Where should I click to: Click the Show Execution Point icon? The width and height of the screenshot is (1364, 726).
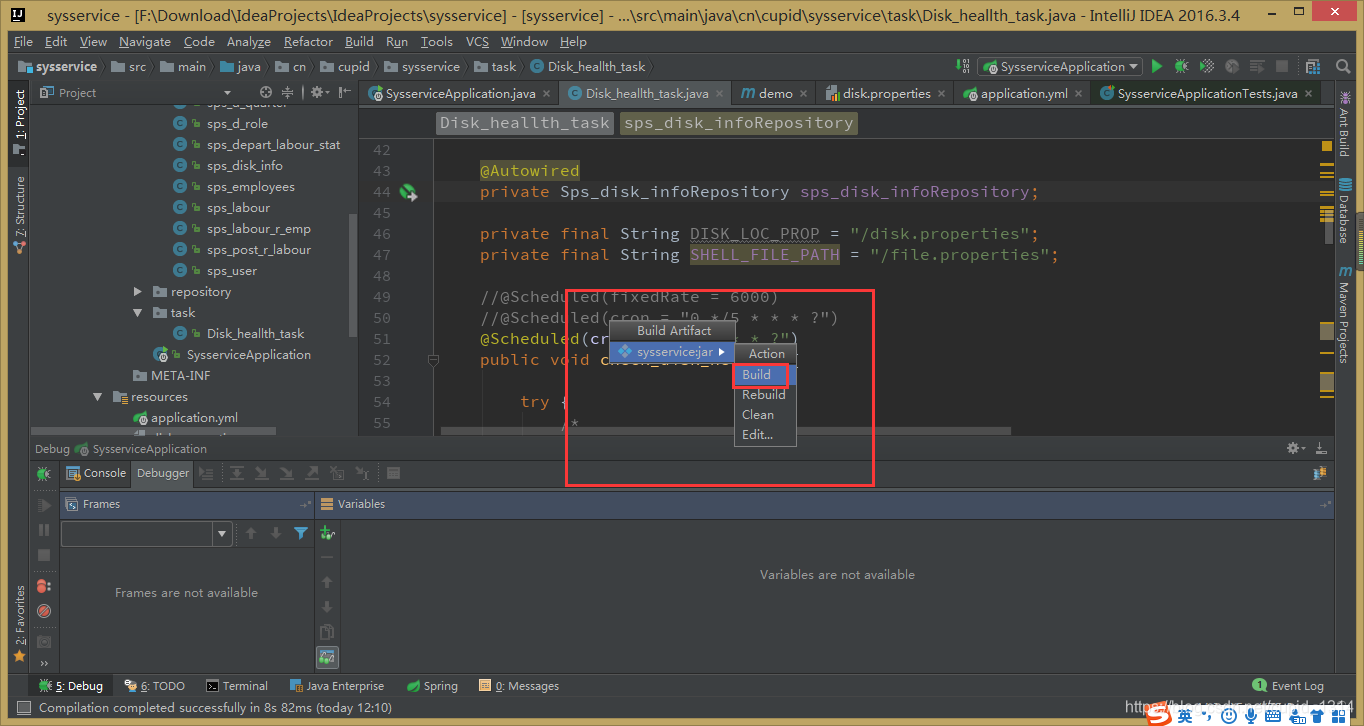[x=206, y=473]
